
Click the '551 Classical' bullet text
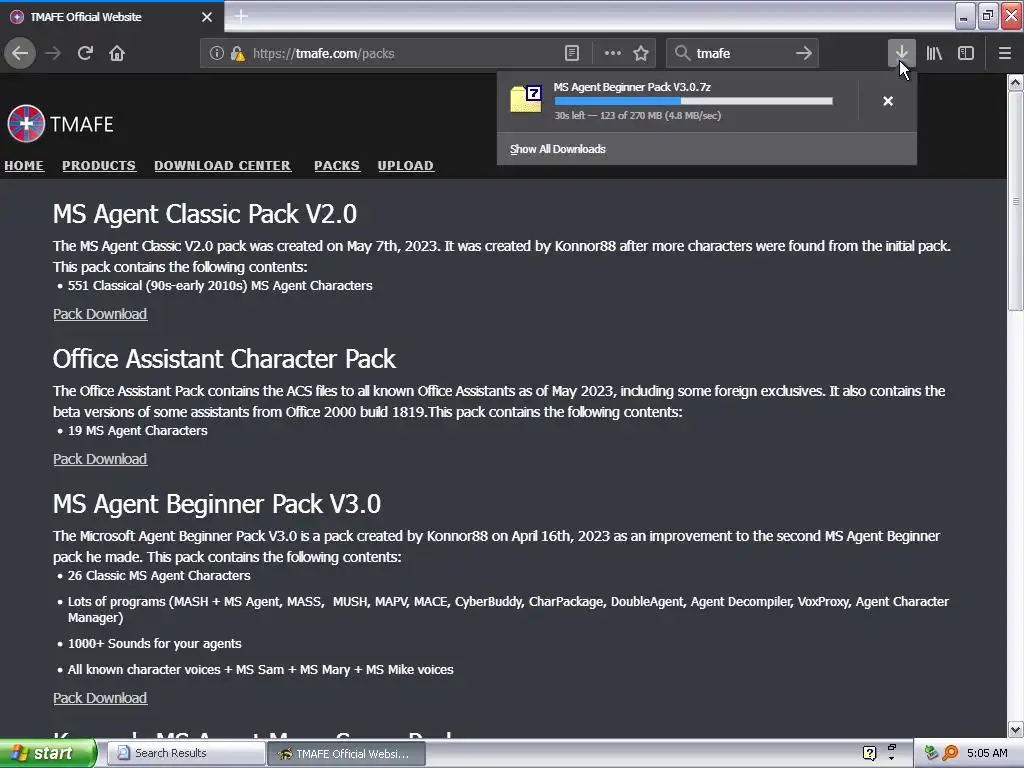(x=220, y=285)
